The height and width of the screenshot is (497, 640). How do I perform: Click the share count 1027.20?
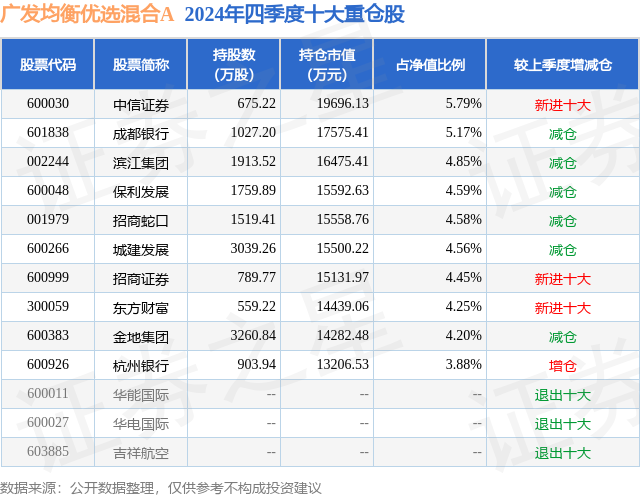(253, 132)
